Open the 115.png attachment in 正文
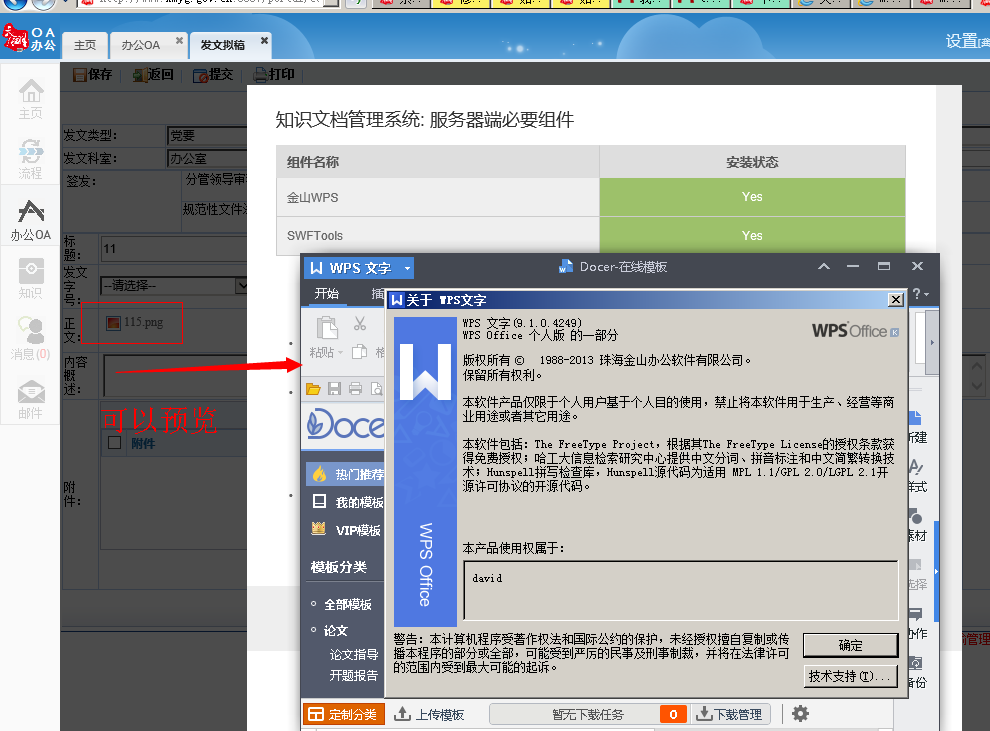Viewport: 990px width, 731px height. [x=135, y=322]
